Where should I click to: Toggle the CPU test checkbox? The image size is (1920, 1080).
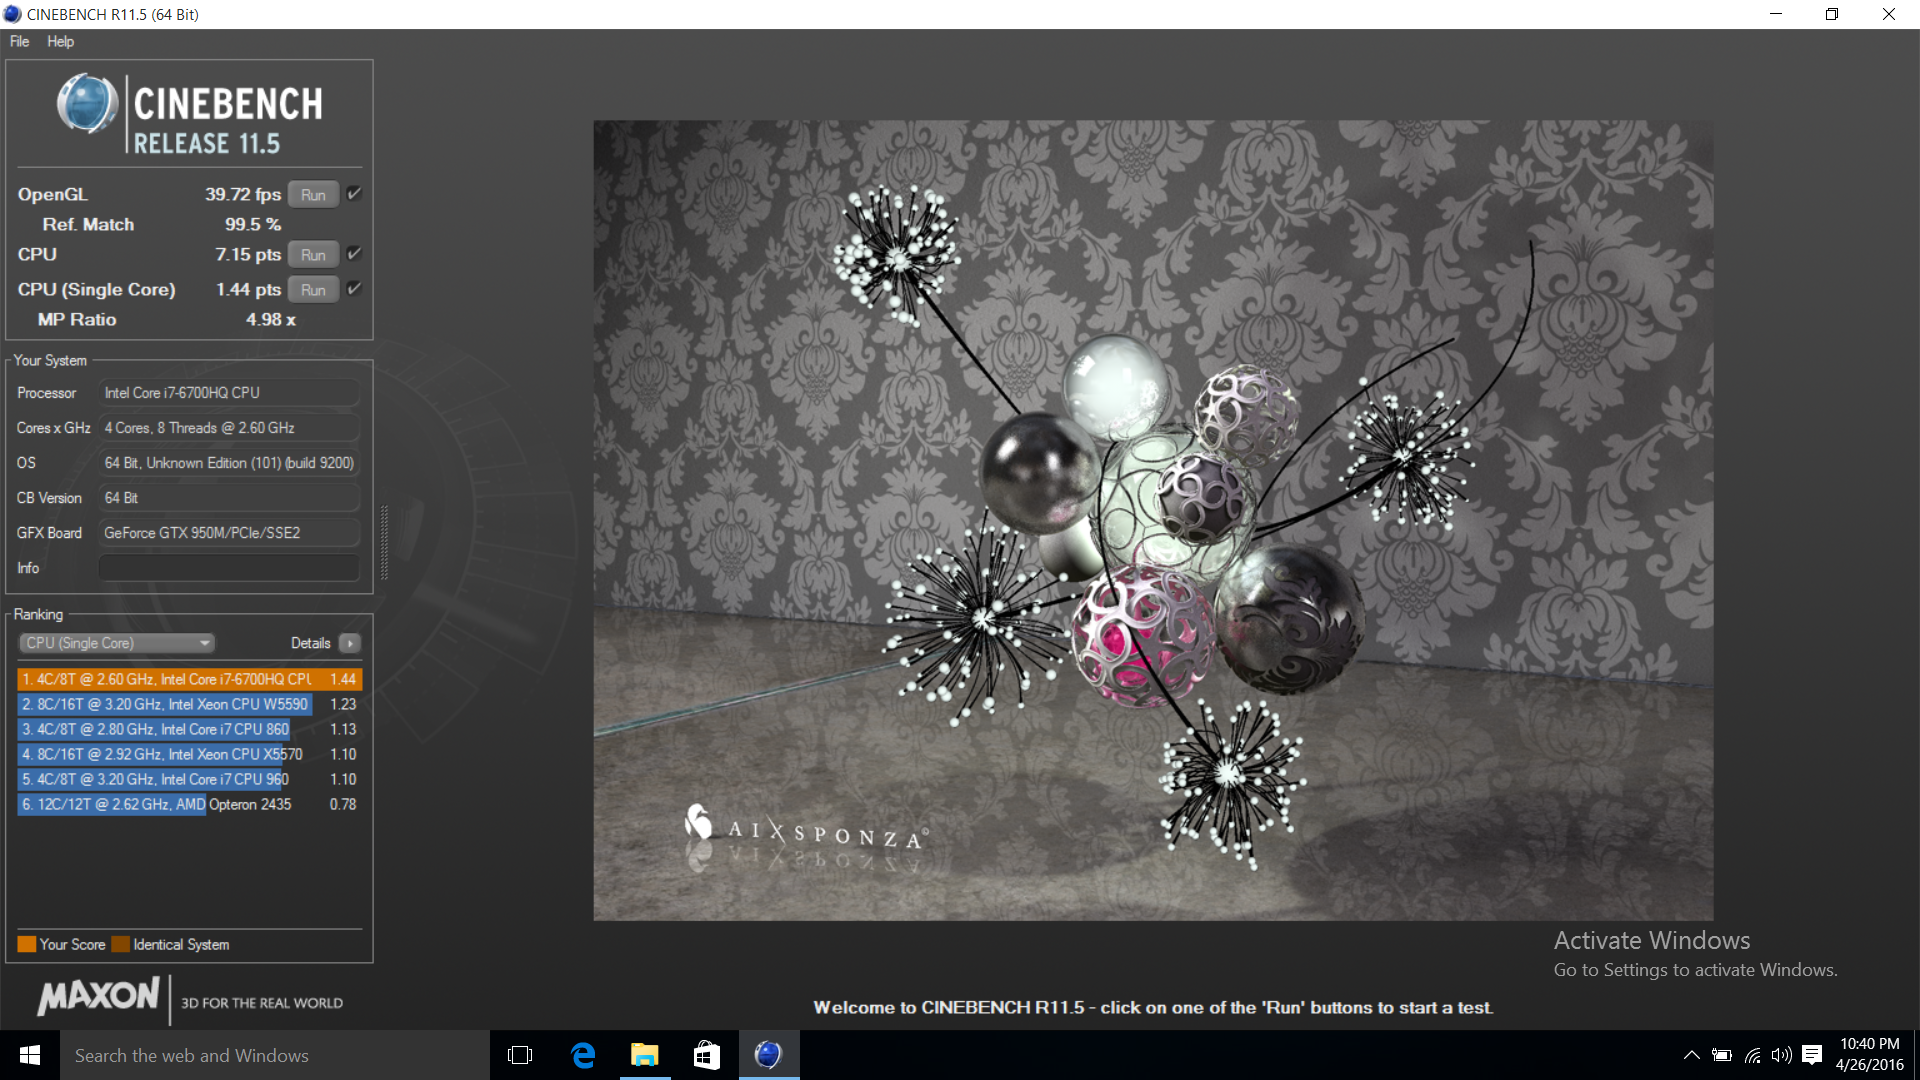[354, 254]
